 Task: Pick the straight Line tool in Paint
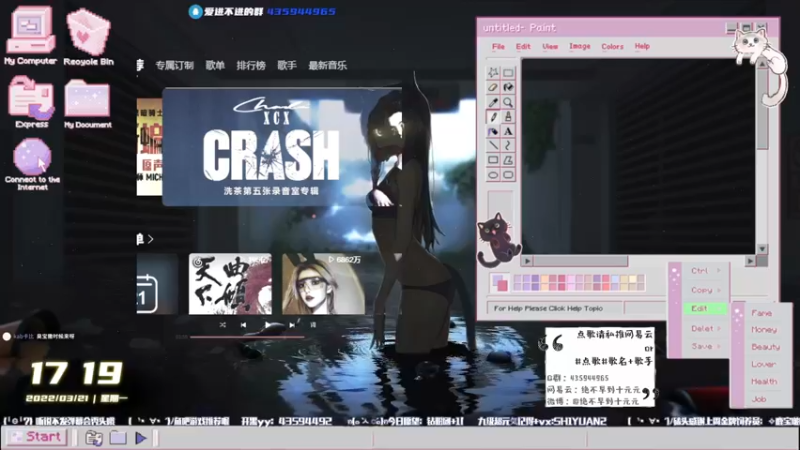point(493,146)
